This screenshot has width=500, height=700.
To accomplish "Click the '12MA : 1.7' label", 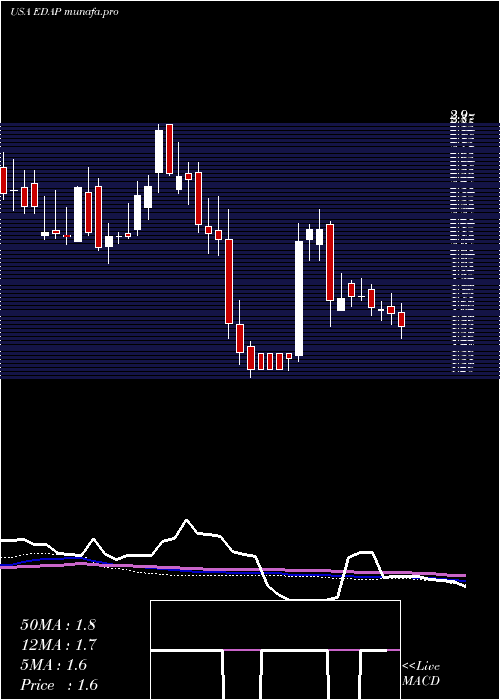I will (58, 645).
